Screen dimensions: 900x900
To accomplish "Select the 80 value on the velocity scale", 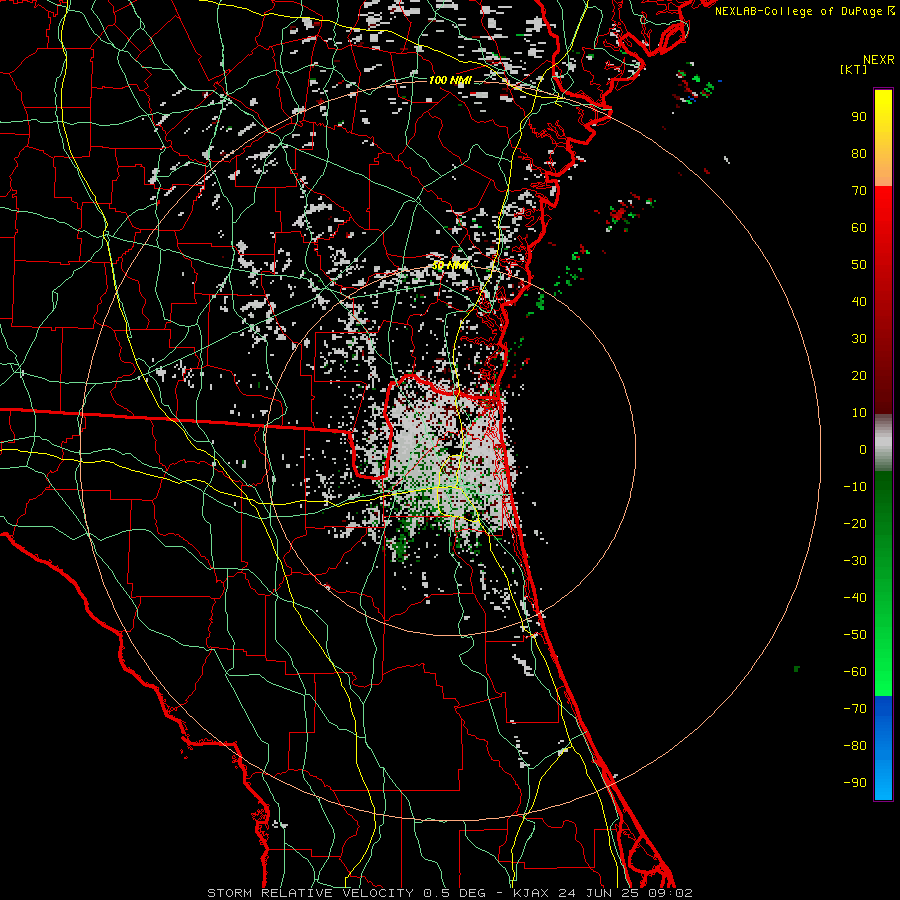I will coord(859,153).
